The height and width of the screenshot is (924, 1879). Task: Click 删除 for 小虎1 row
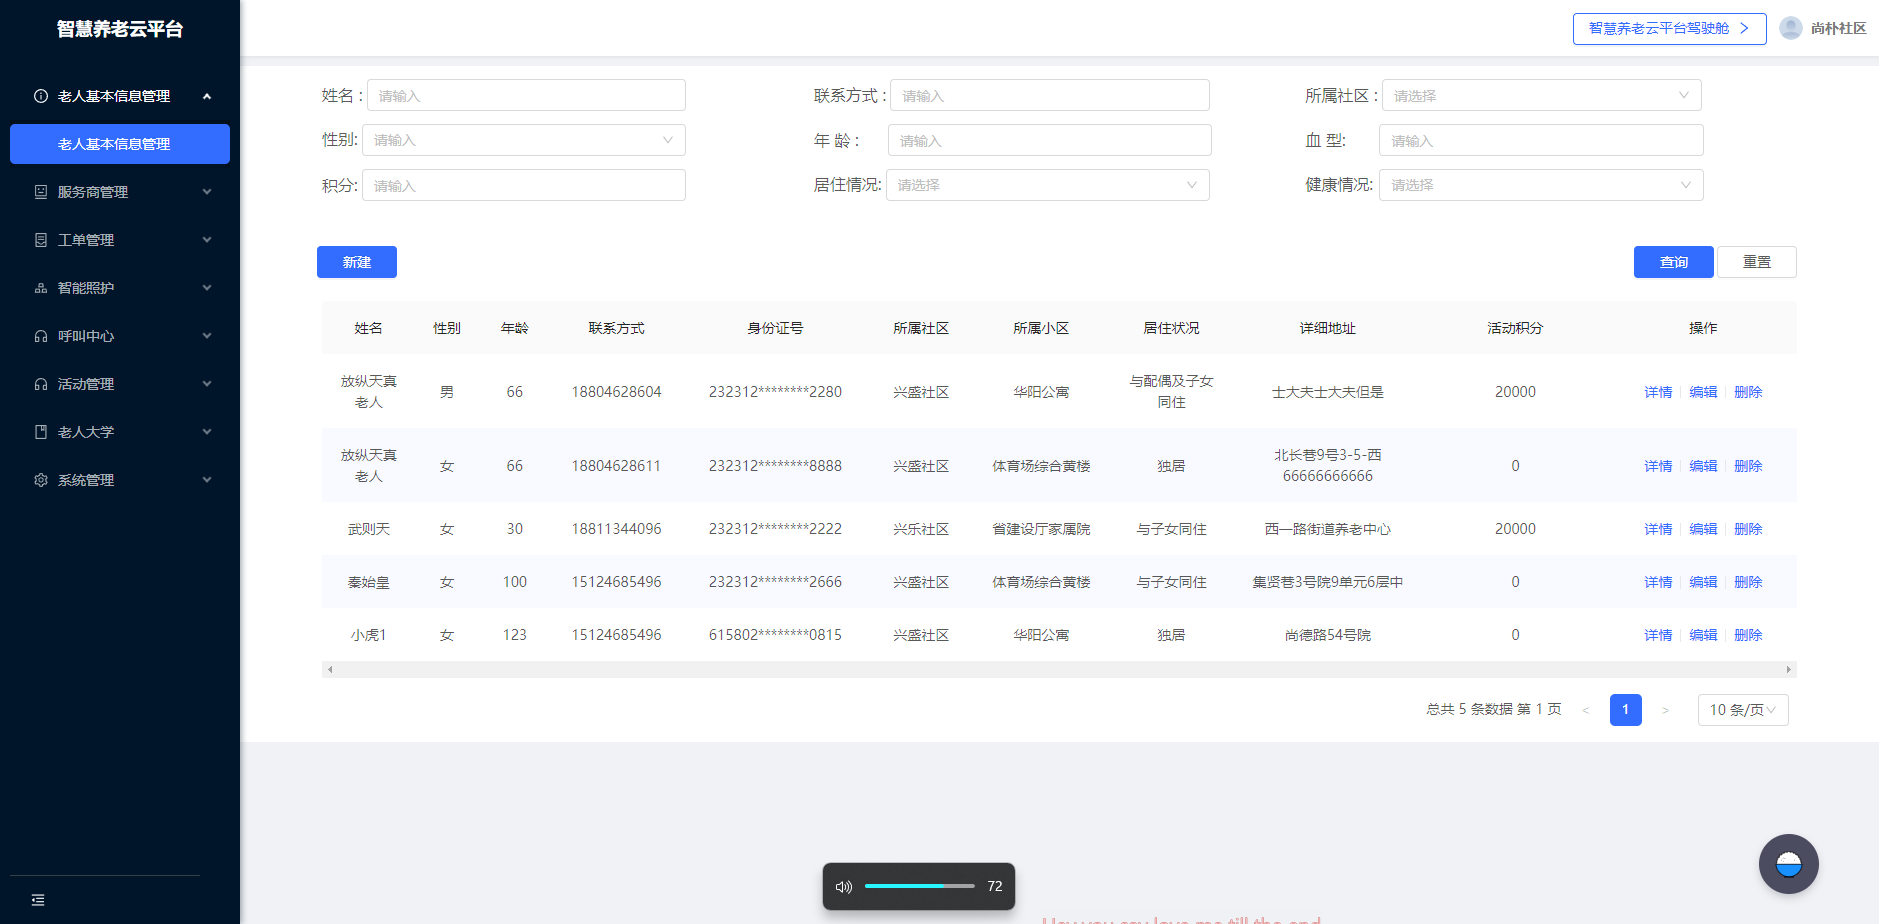pyautogui.click(x=1748, y=635)
